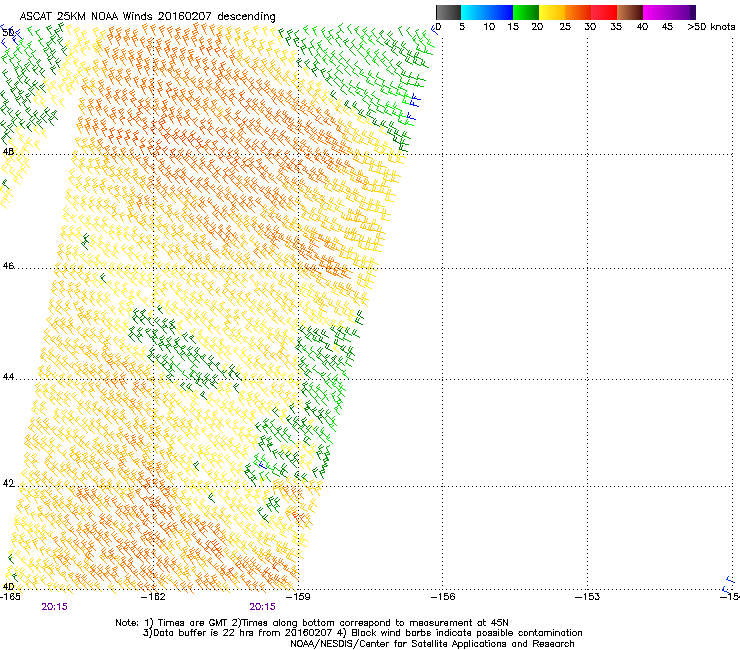Click the latitude label '48'
This screenshot has width=740, height=650.
coord(8,152)
